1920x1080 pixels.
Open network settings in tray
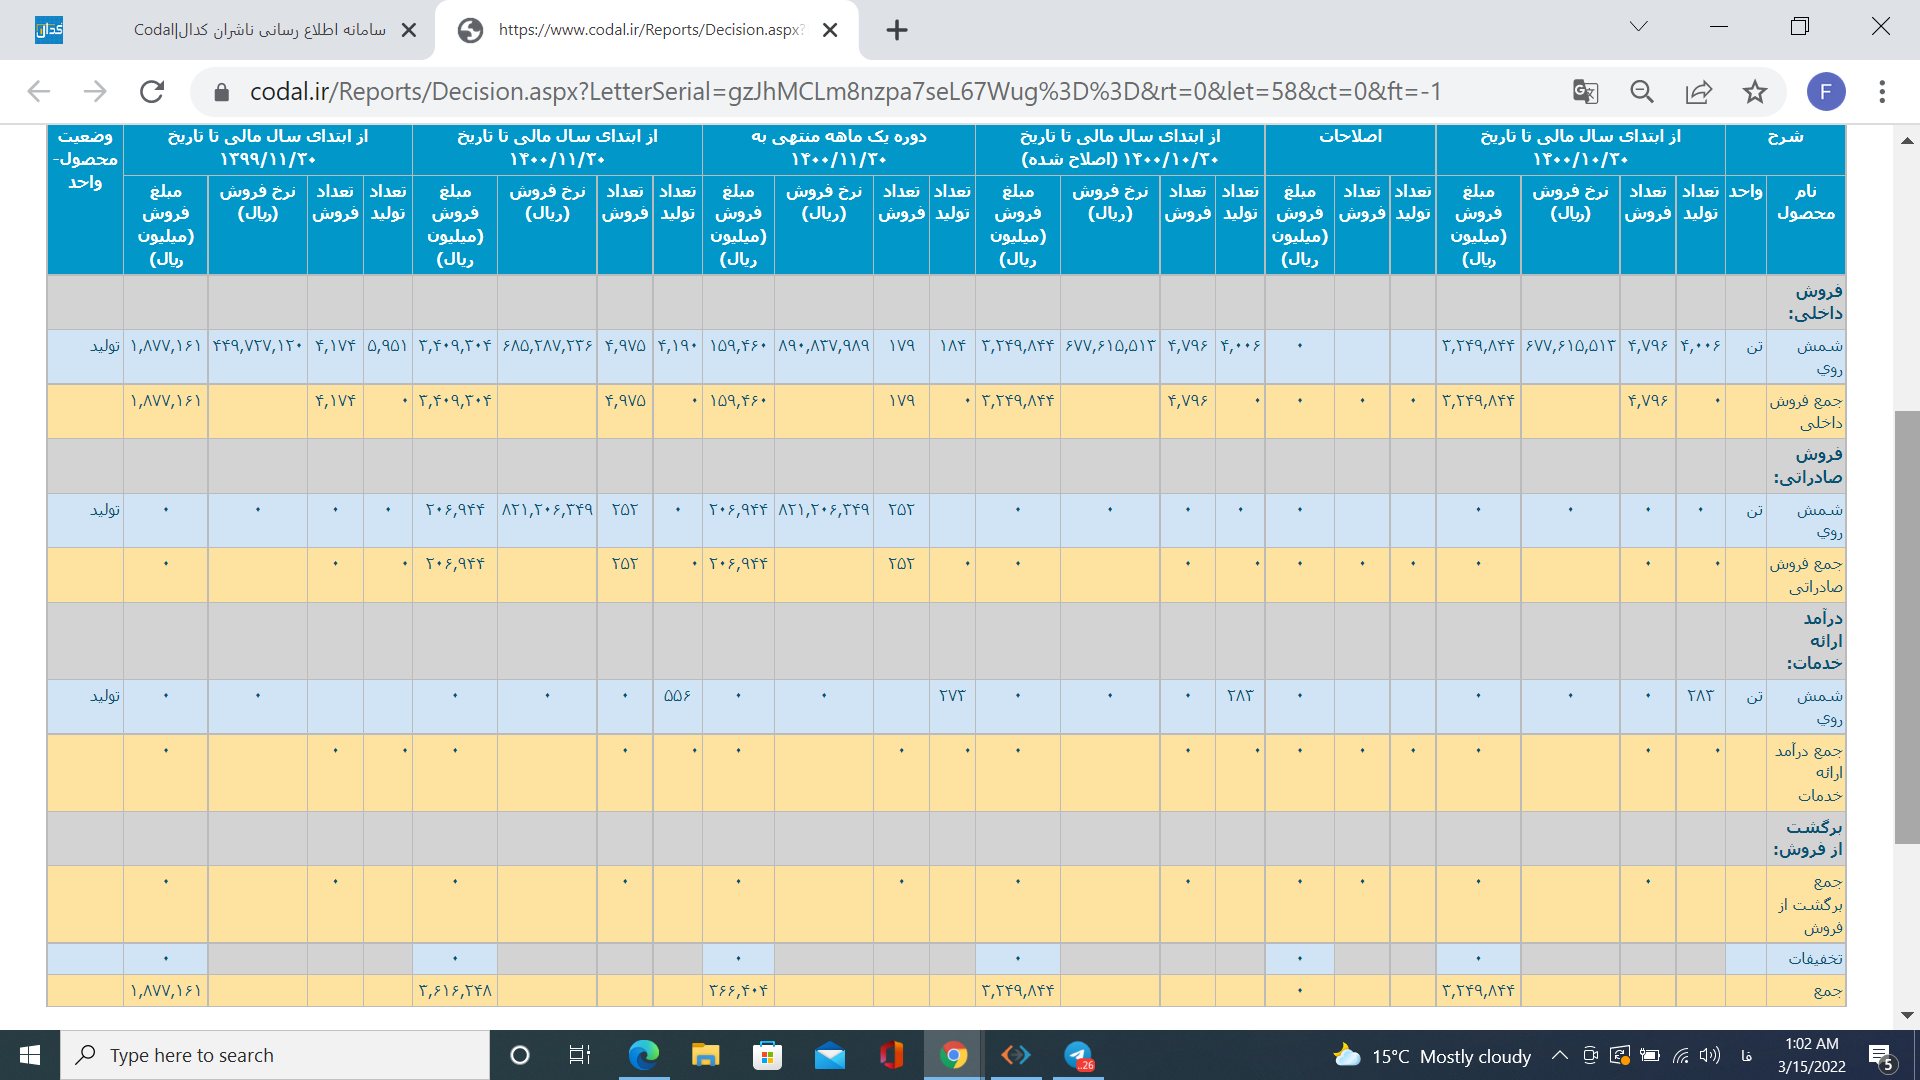point(1681,1055)
